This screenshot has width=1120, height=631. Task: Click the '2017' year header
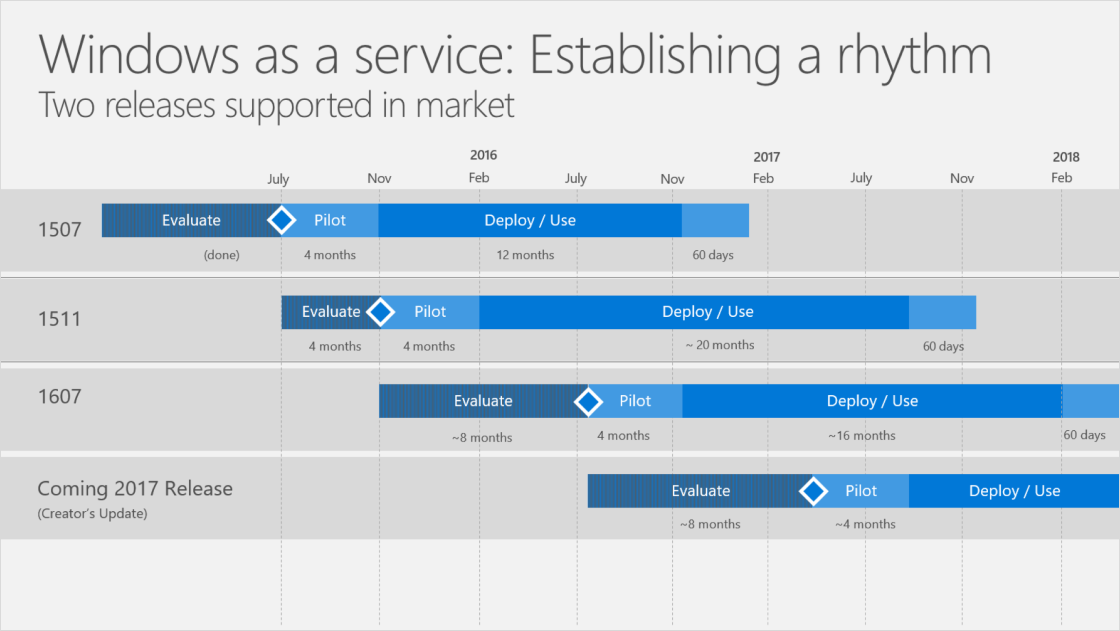point(766,157)
